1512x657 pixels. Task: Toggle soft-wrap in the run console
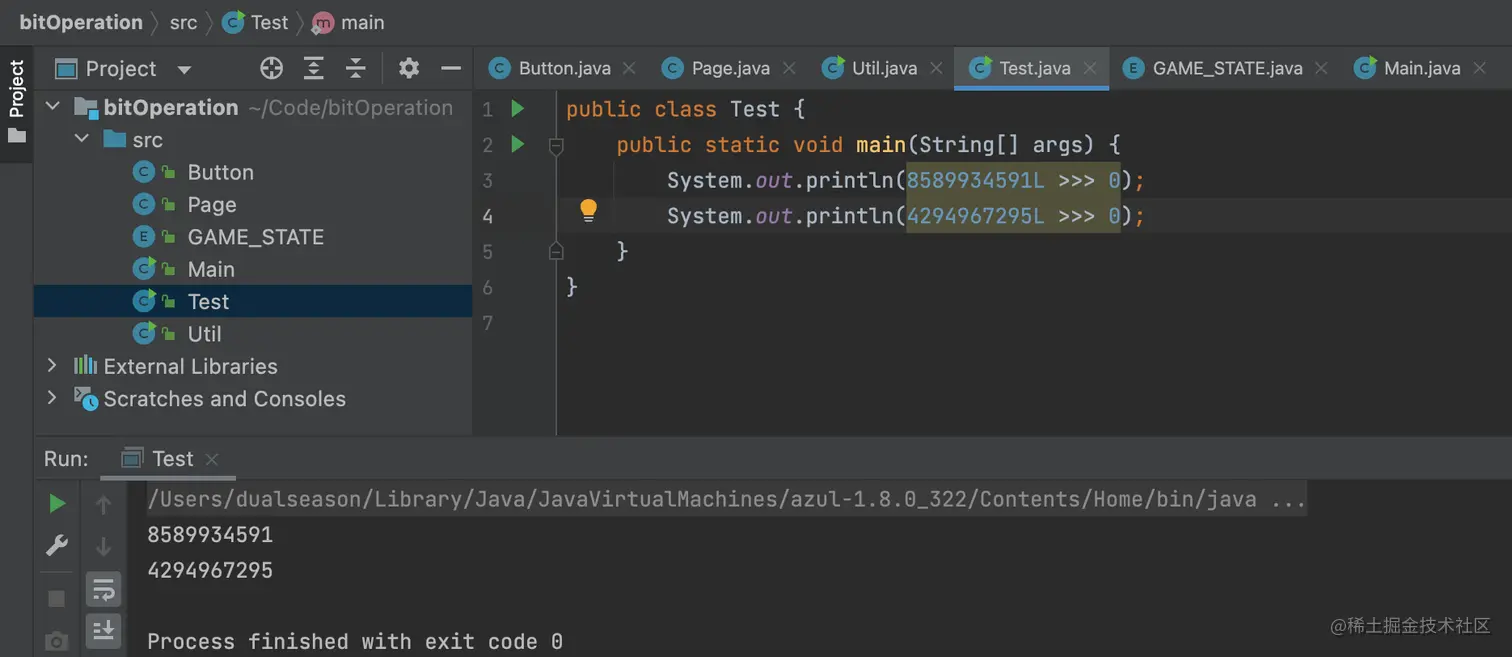(103, 590)
